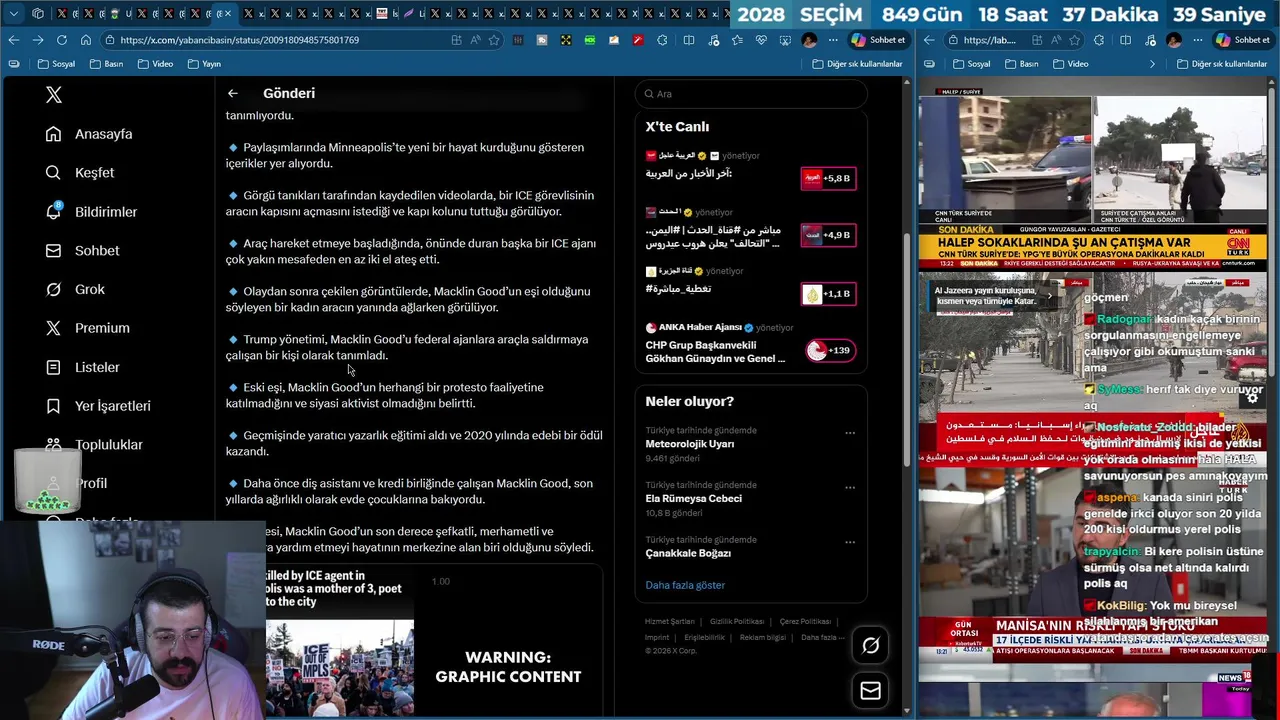
Task: Open the Çanakkale Boğazı trending topic
Action: click(x=688, y=553)
